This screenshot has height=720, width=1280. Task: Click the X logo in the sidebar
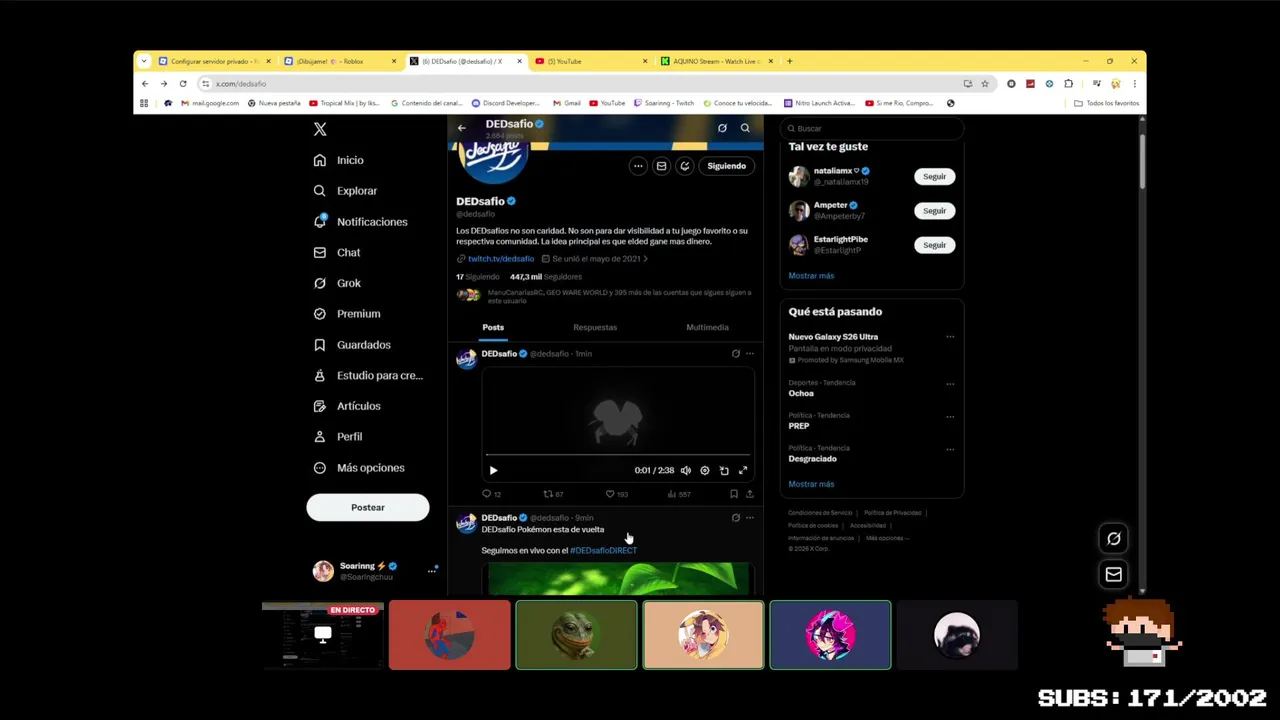point(320,129)
